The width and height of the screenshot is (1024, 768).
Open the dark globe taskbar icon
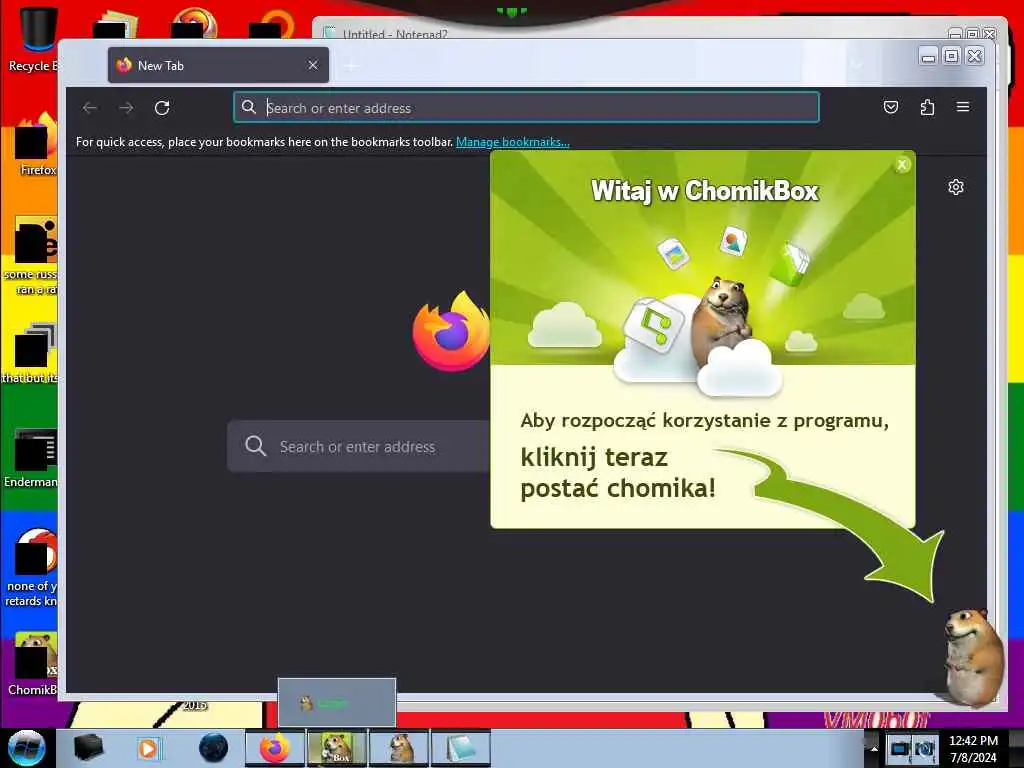(x=214, y=748)
